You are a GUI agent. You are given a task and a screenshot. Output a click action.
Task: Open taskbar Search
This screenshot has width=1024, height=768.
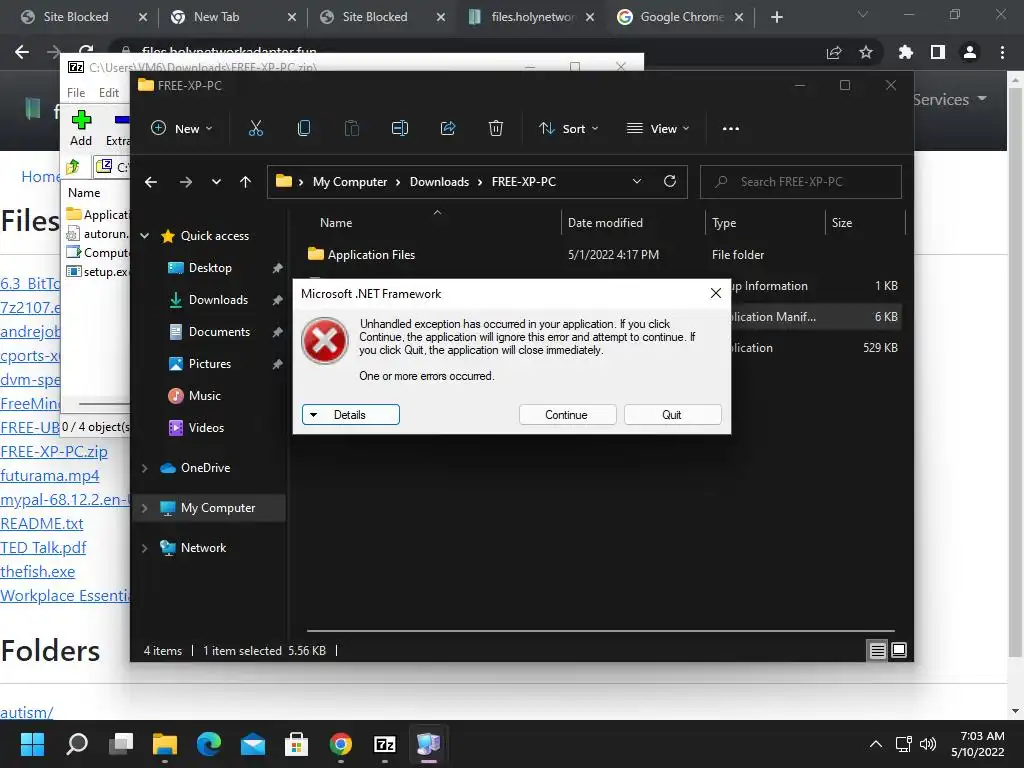point(77,744)
